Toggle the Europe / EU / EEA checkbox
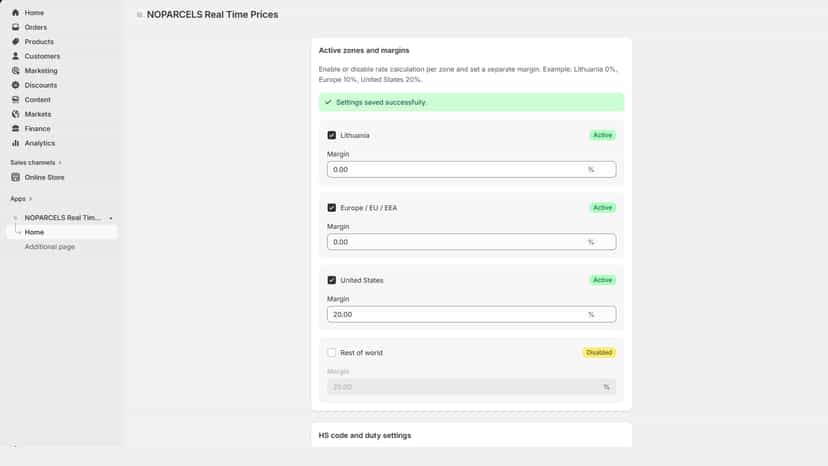Image resolution: width=828 pixels, height=466 pixels. (332, 208)
